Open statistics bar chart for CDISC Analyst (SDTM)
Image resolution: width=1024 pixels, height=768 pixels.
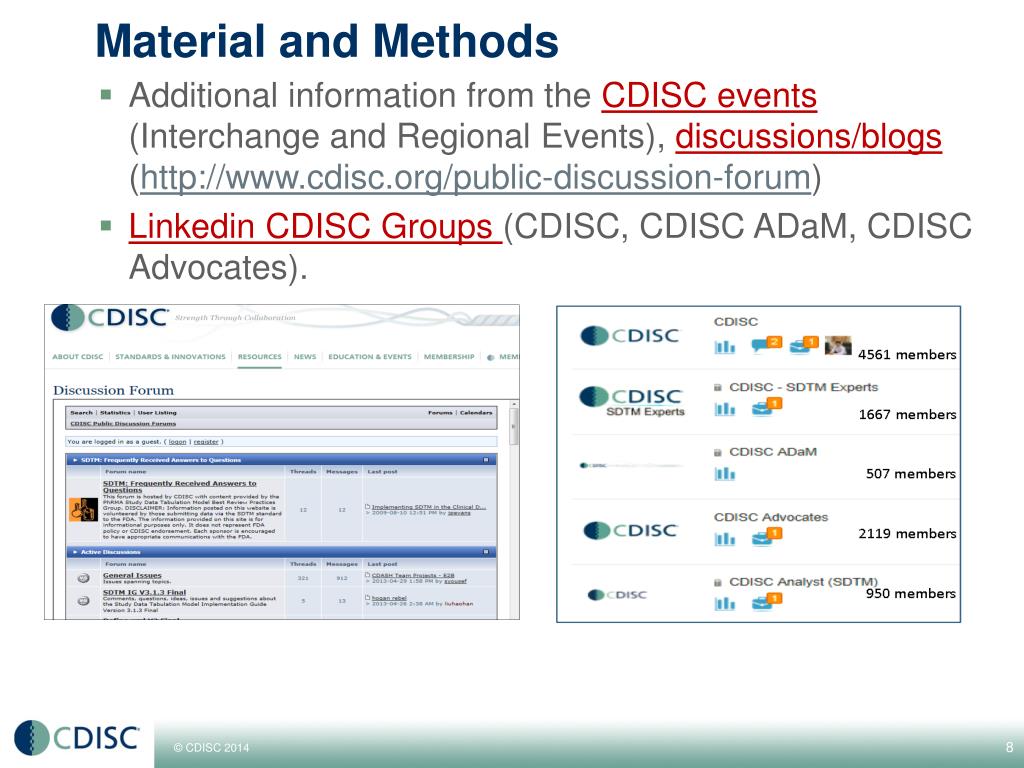click(x=724, y=603)
